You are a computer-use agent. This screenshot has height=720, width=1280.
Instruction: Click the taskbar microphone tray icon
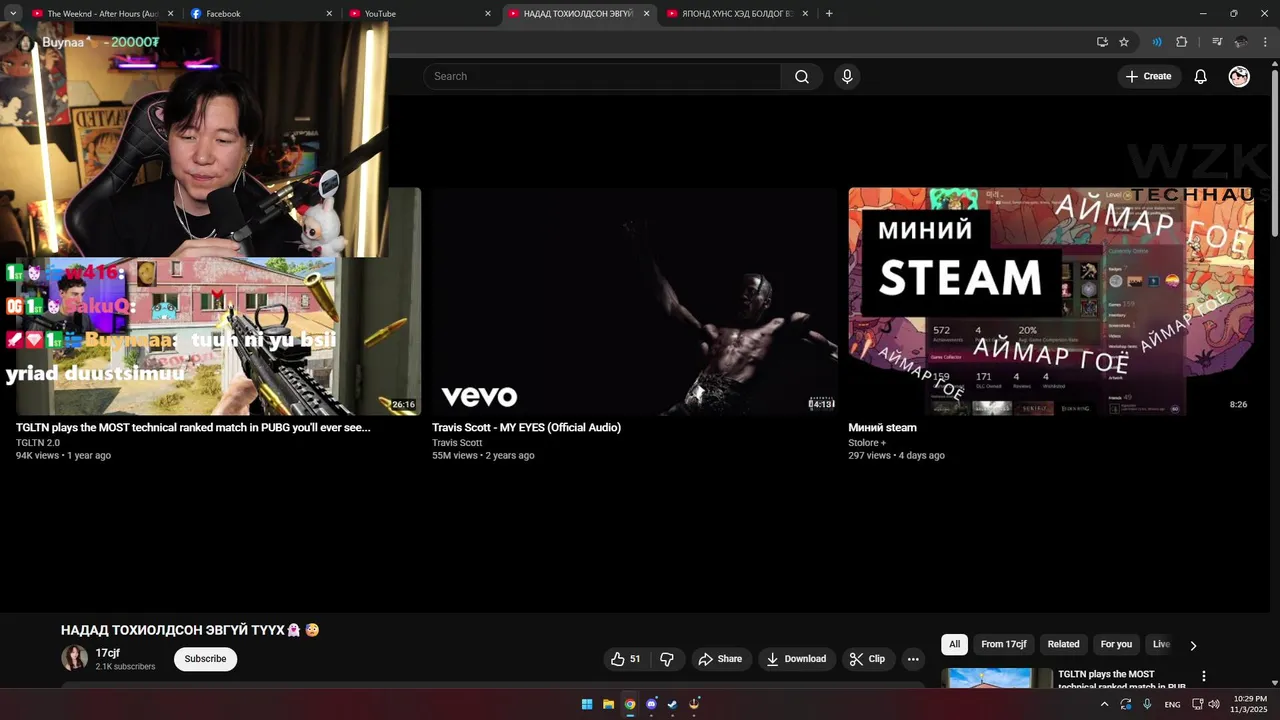1147,704
